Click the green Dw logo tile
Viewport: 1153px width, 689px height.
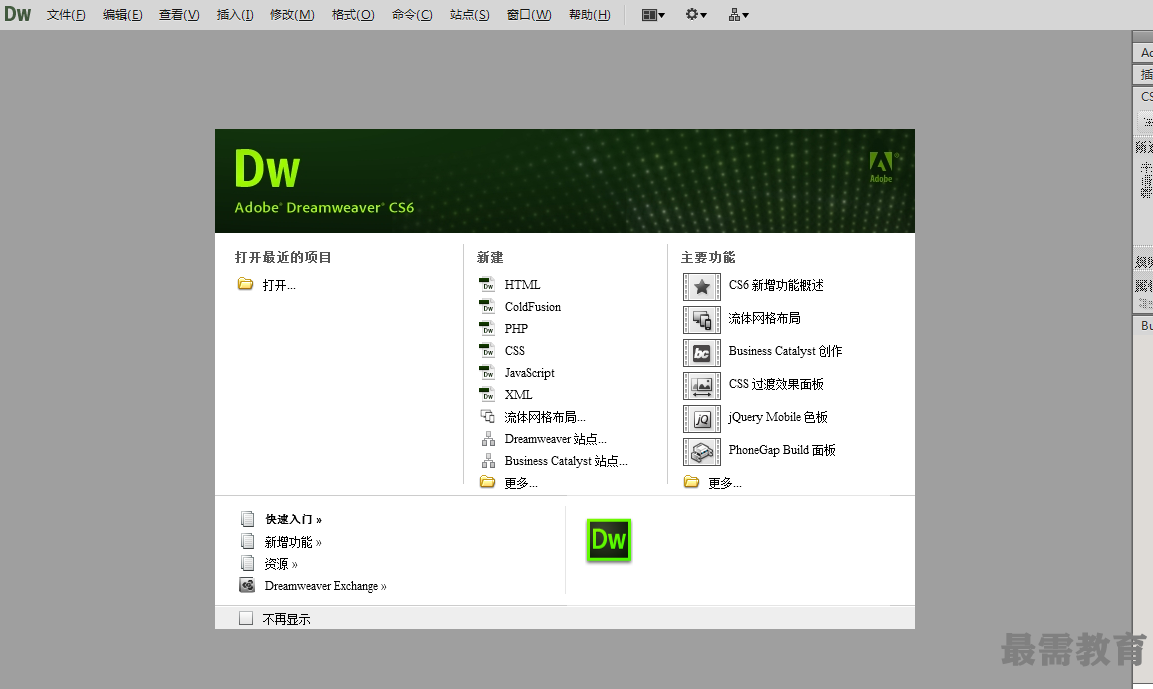609,540
